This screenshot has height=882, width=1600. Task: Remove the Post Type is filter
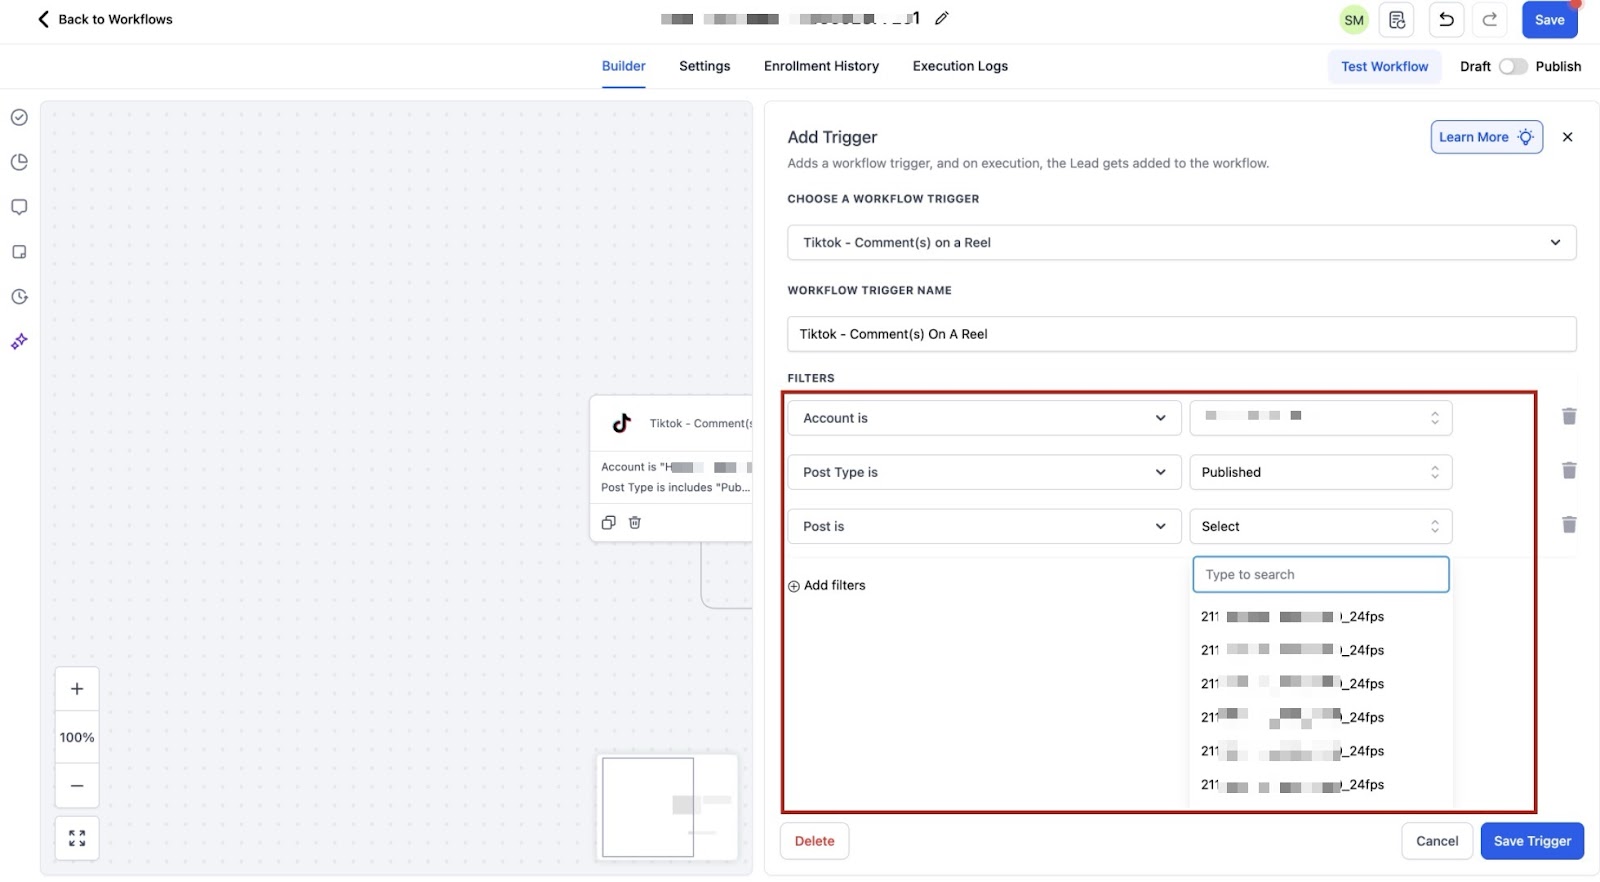[x=1569, y=471]
